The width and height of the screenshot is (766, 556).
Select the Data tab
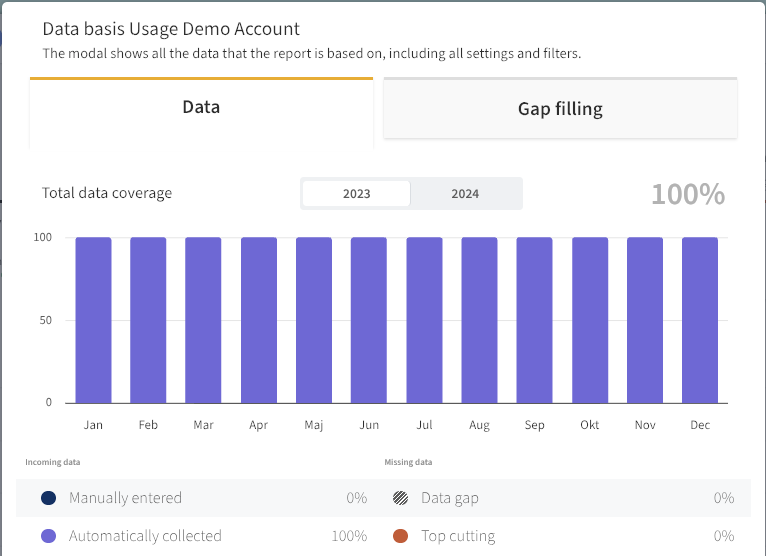click(x=201, y=106)
